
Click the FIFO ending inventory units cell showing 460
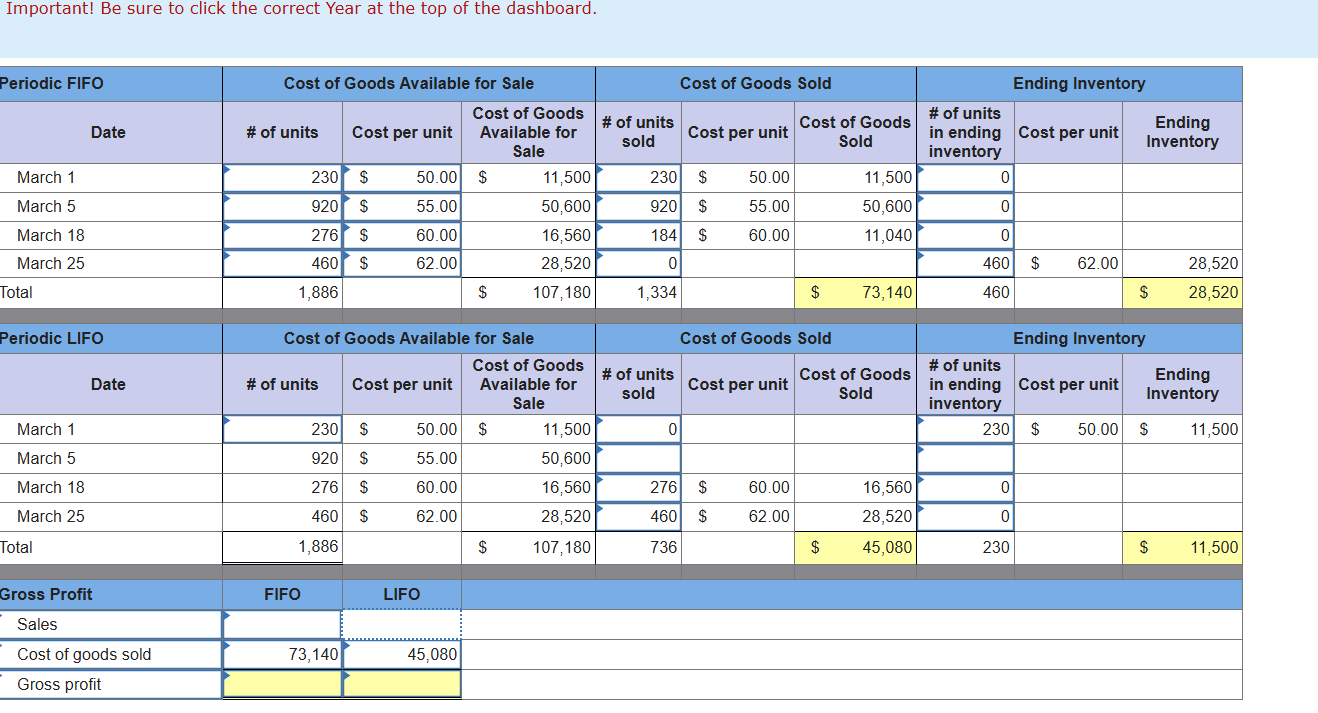[x=964, y=263]
